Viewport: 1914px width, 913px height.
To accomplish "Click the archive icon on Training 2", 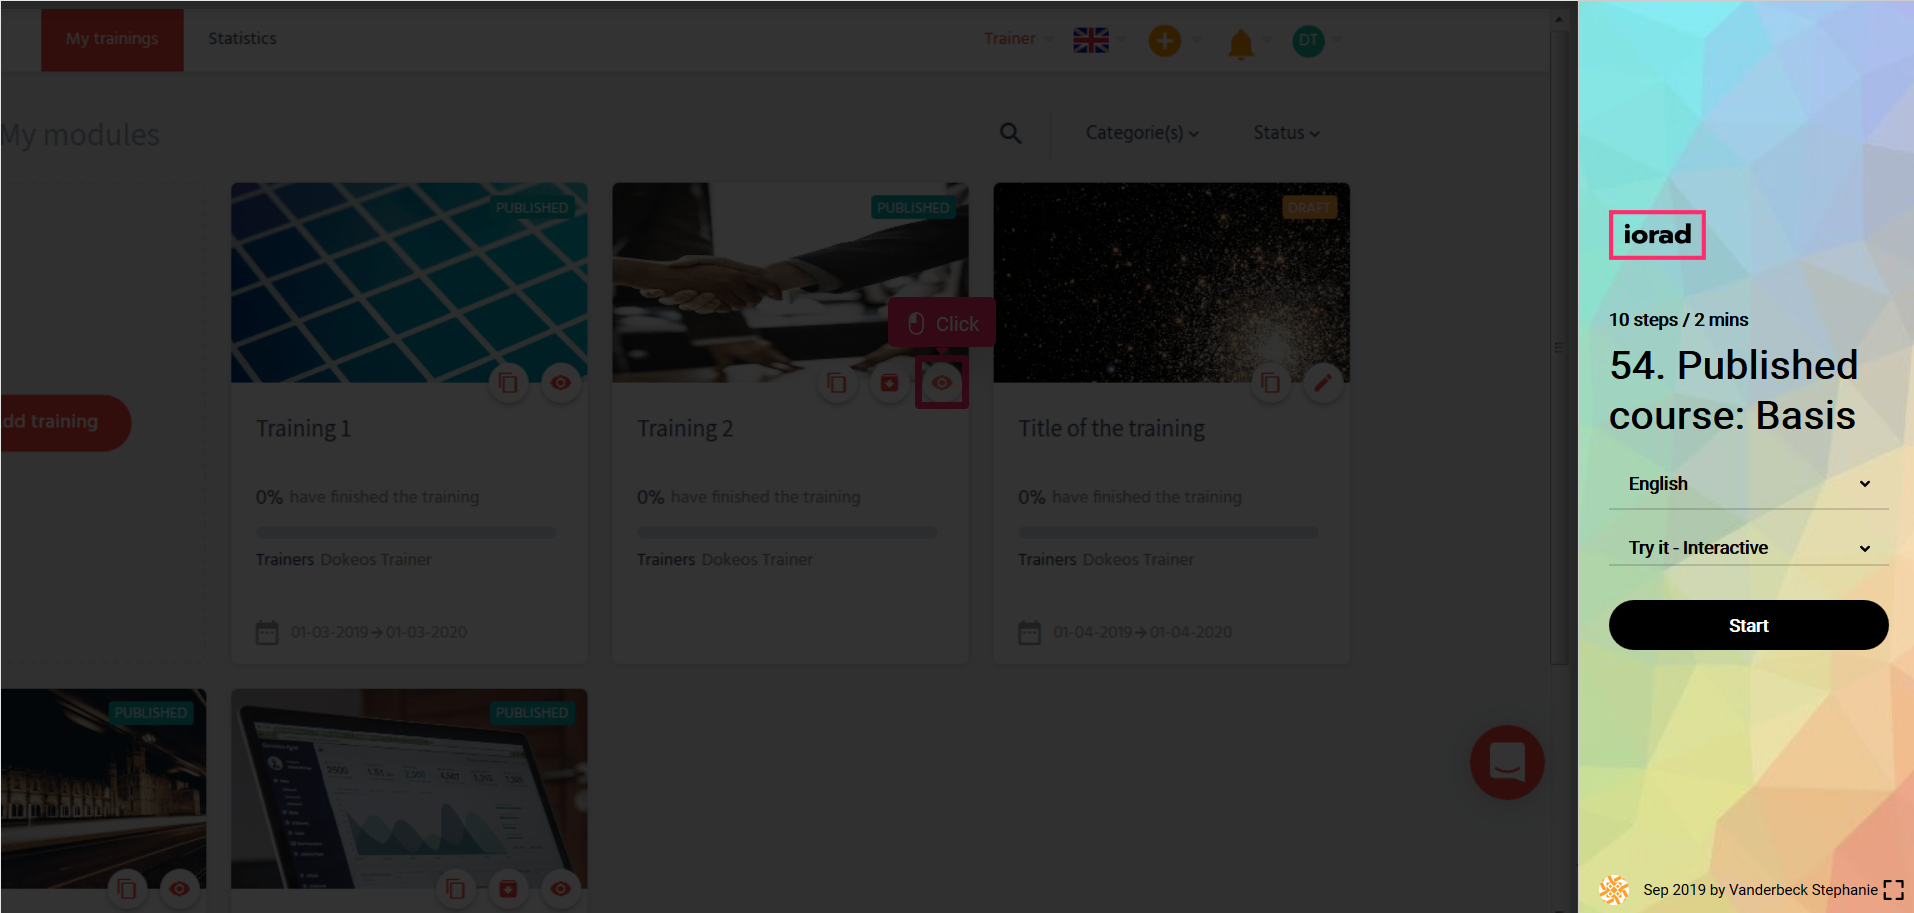I will pyautogui.click(x=889, y=383).
